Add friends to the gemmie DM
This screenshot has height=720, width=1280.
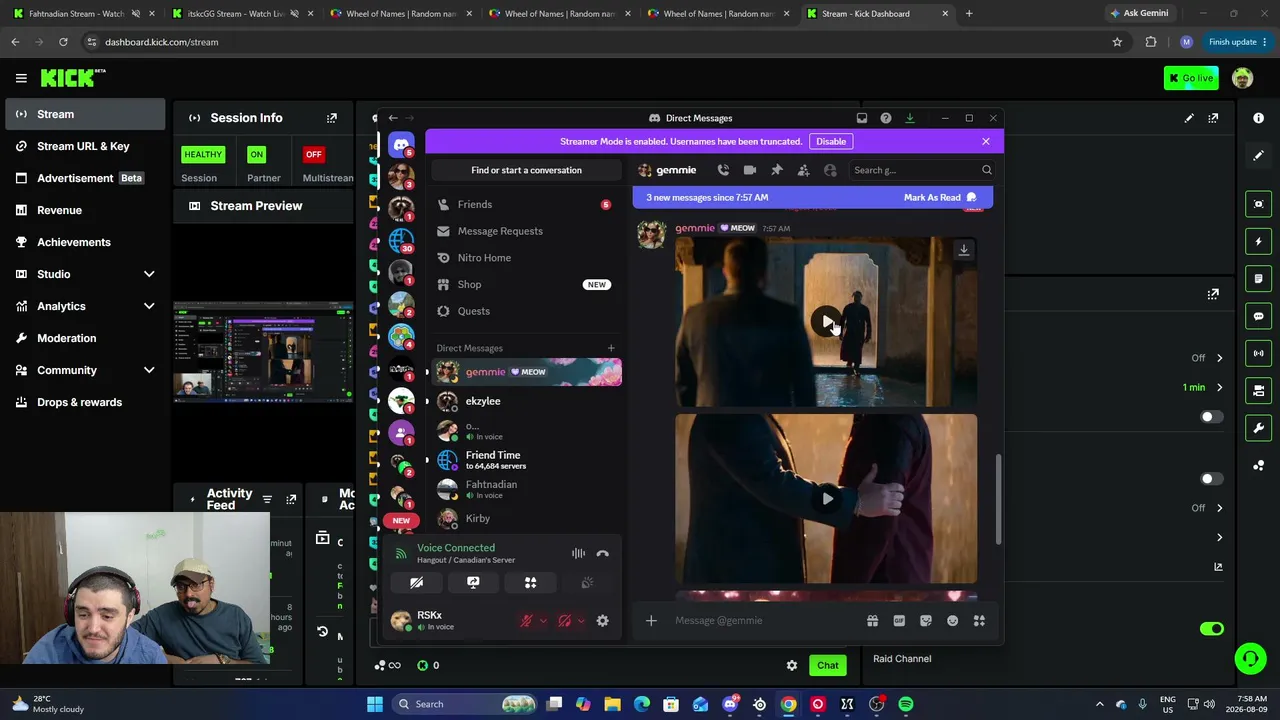(803, 170)
